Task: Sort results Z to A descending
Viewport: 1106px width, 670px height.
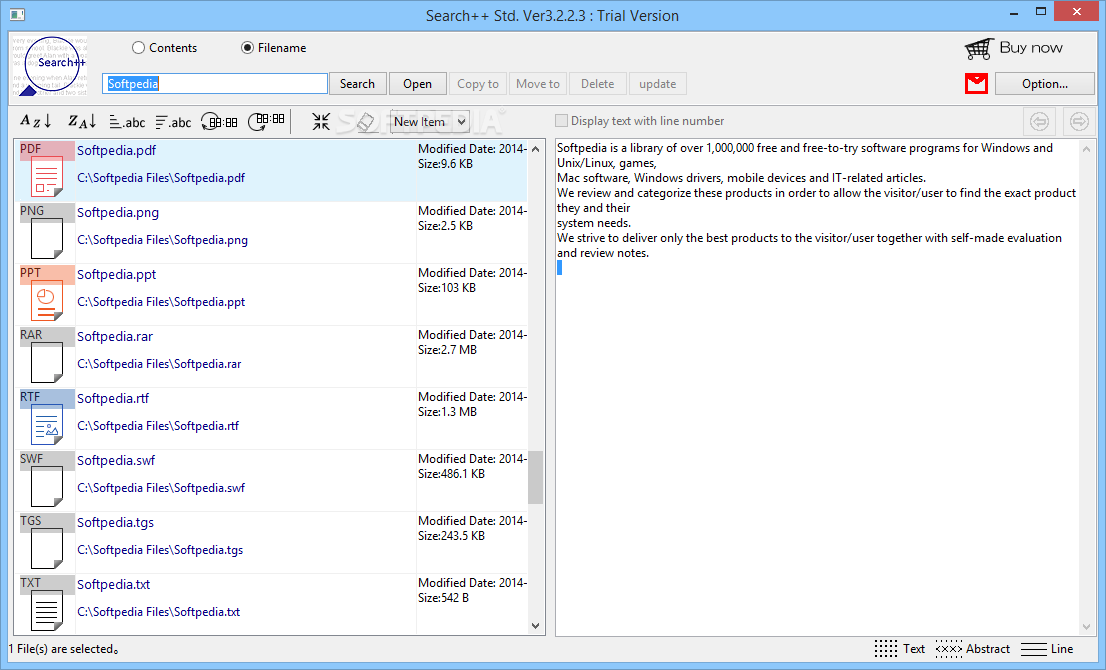Action: [82, 121]
